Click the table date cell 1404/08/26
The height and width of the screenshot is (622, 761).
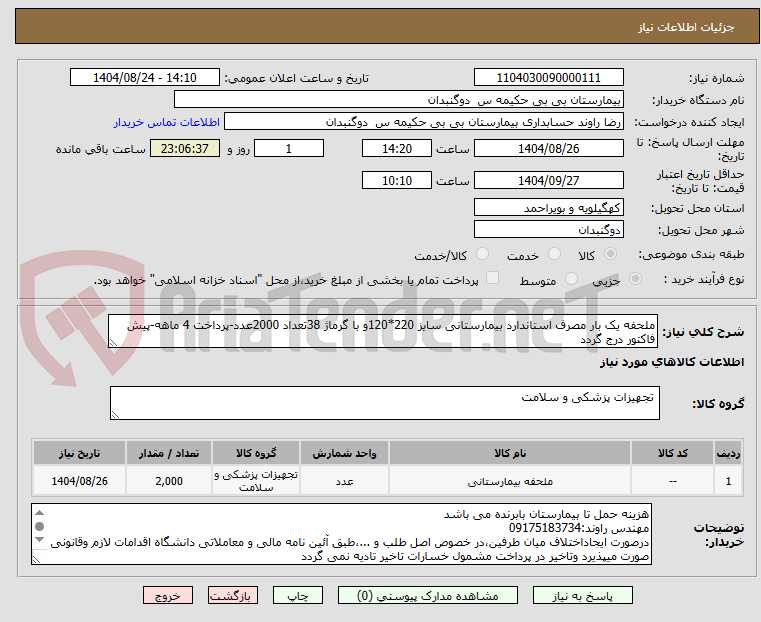pos(80,481)
